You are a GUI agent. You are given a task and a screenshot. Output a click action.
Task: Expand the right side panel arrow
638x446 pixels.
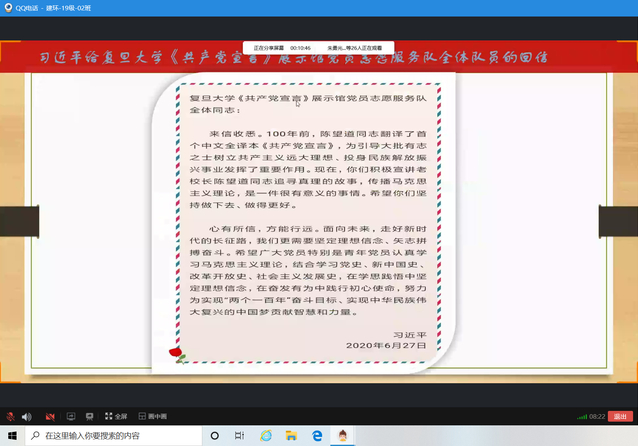click(632, 219)
